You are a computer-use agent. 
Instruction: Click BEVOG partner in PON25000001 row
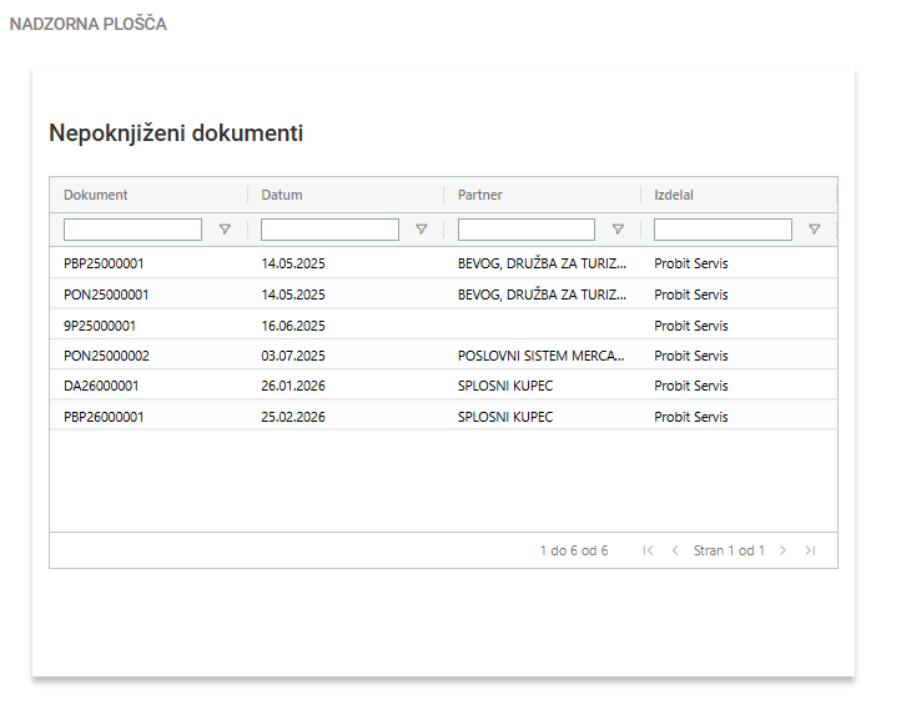pos(541,295)
